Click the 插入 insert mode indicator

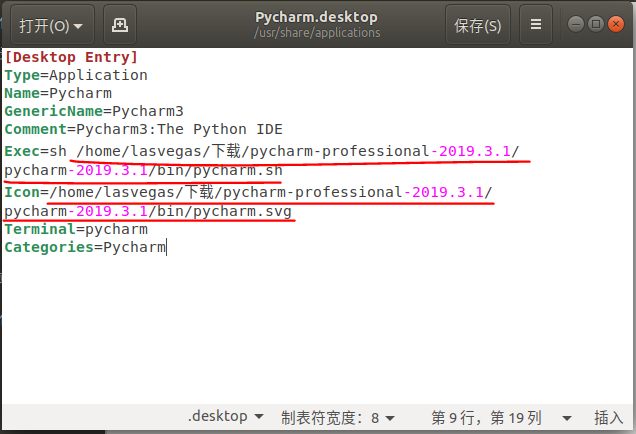pyautogui.click(x=608, y=417)
